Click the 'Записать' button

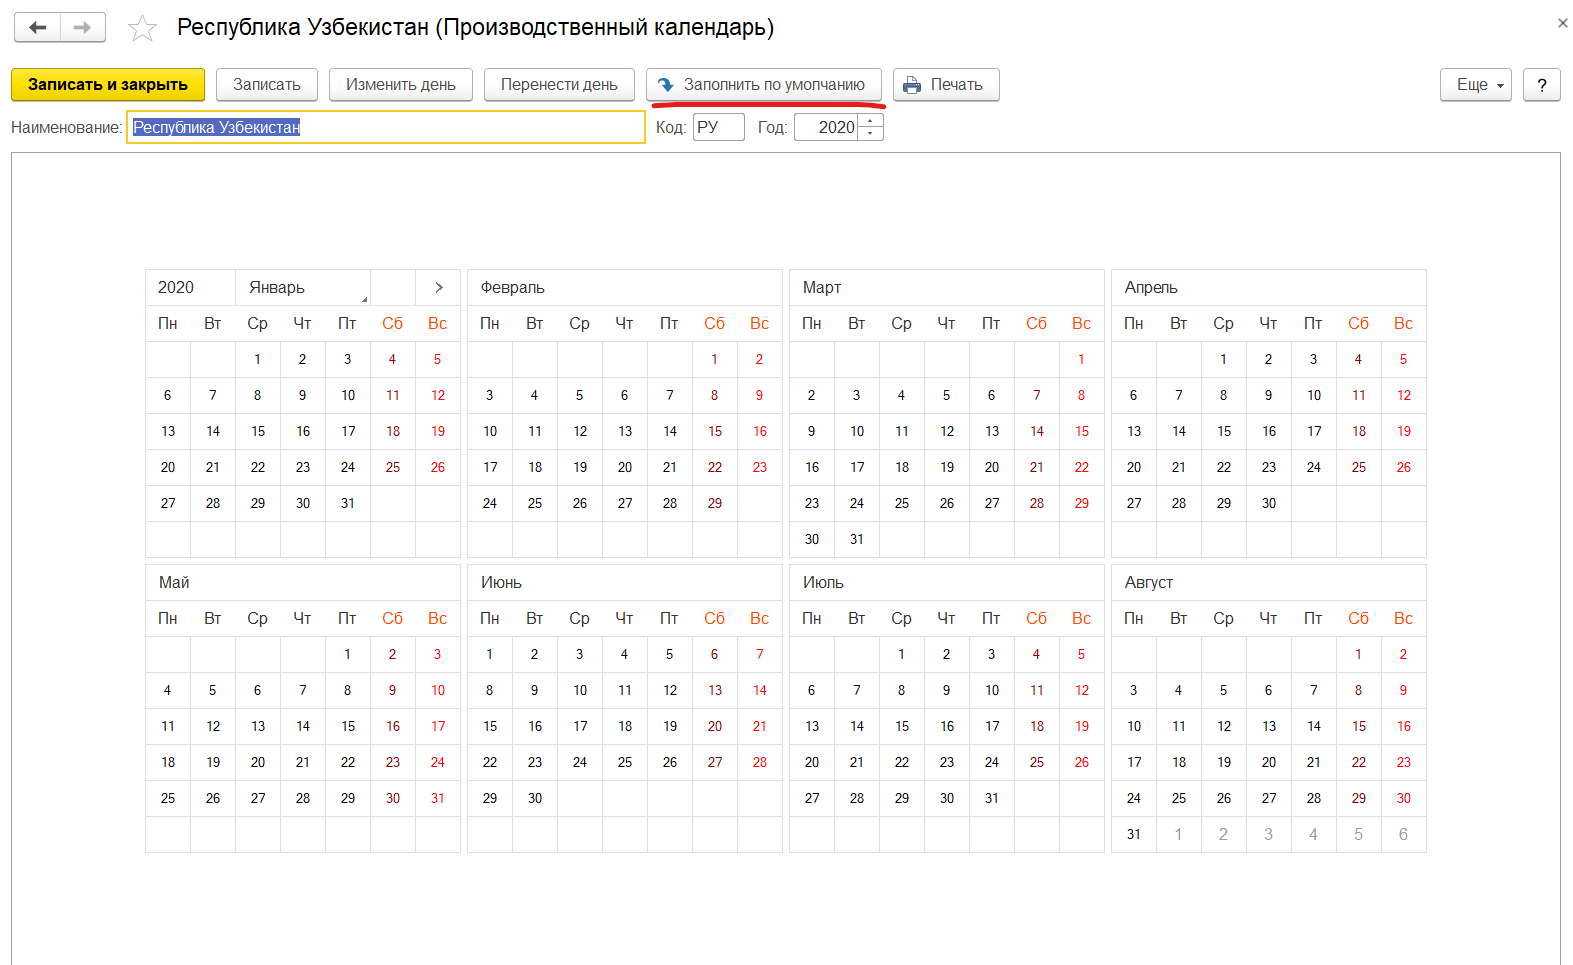[x=267, y=85]
